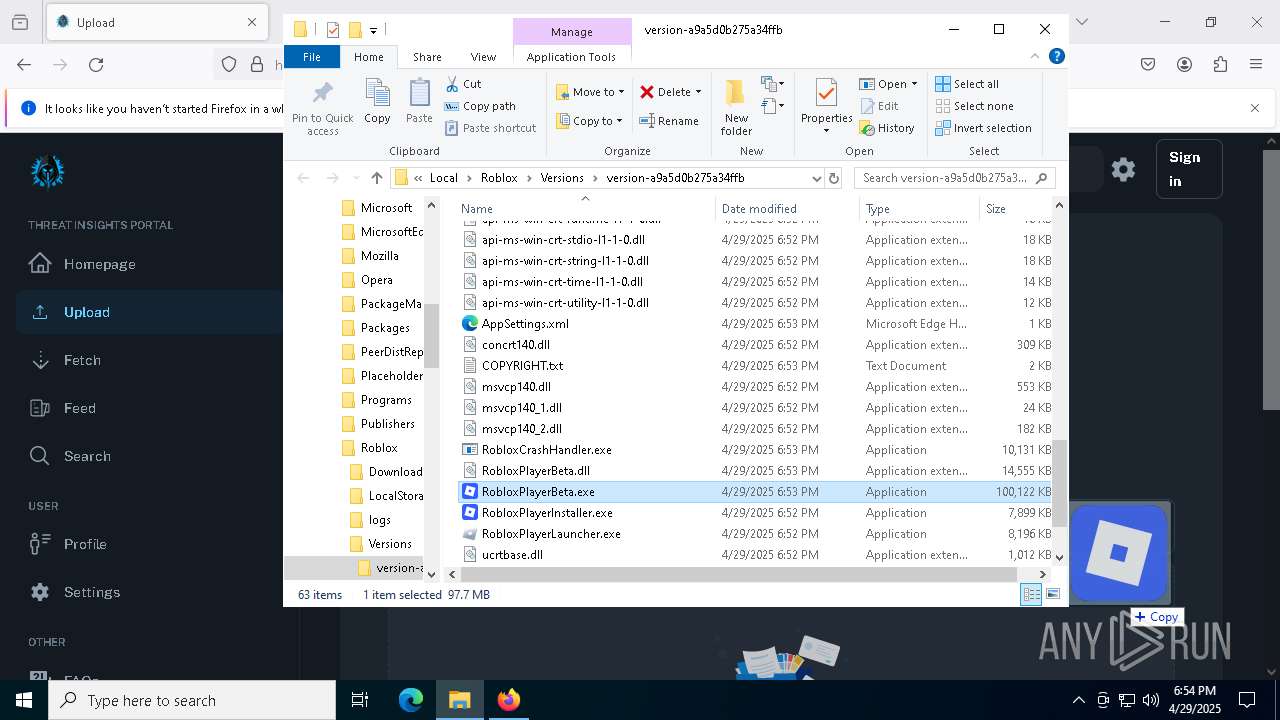Click Select none
Image resolution: width=1280 pixels, height=720 pixels.
point(974,106)
